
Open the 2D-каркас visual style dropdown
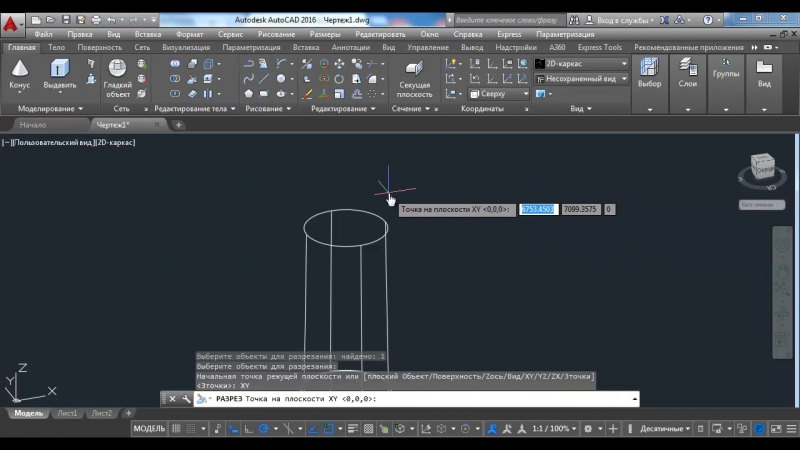pyautogui.click(x=581, y=64)
